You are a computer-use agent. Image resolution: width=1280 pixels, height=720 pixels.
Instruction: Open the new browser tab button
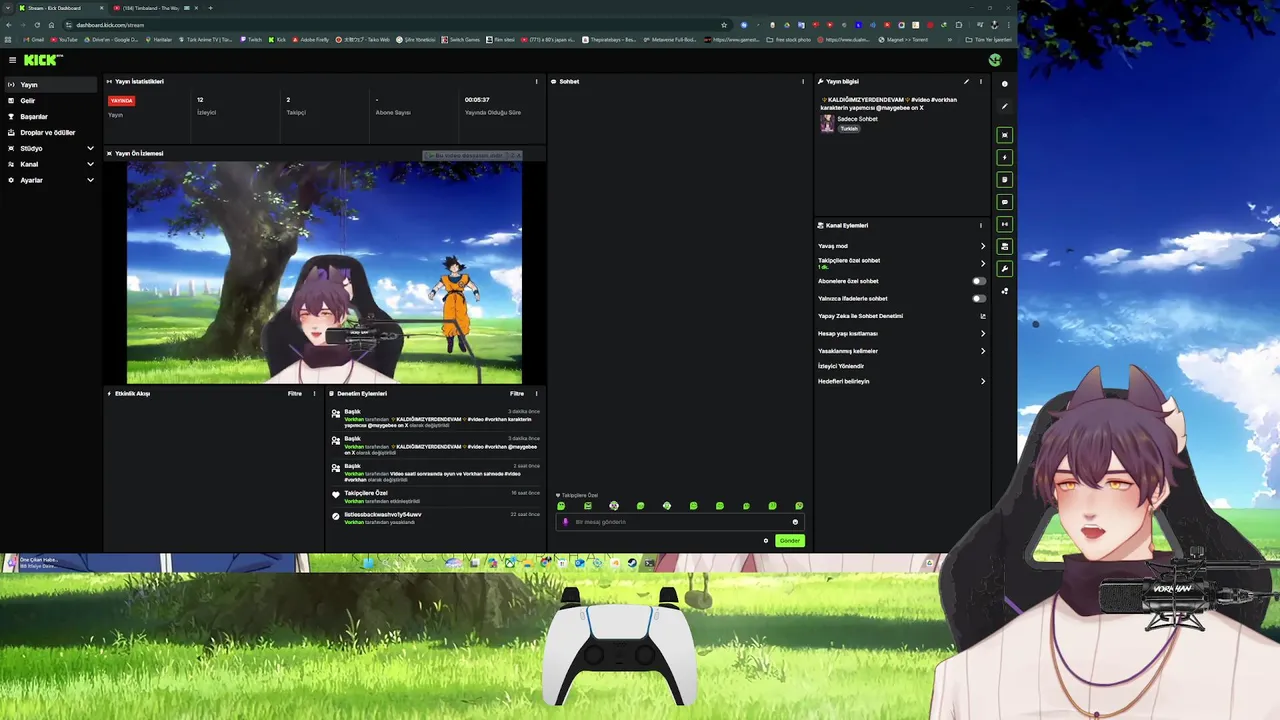click(210, 8)
